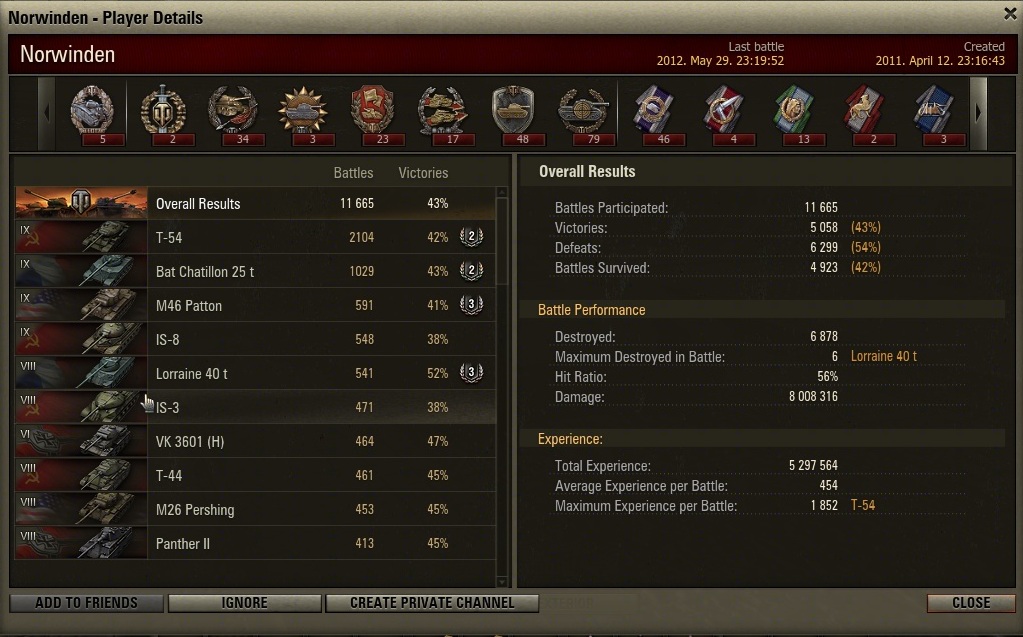Click the green ribbon lion medal showing 13
Viewport: 1023px width, 637px height.
click(x=795, y=114)
